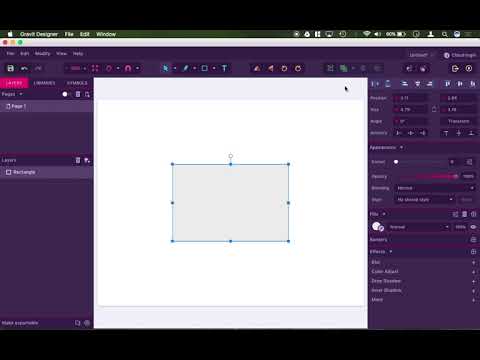
Task: Click the Undo arrow in the toolbar
Action: tap(24, 68)
